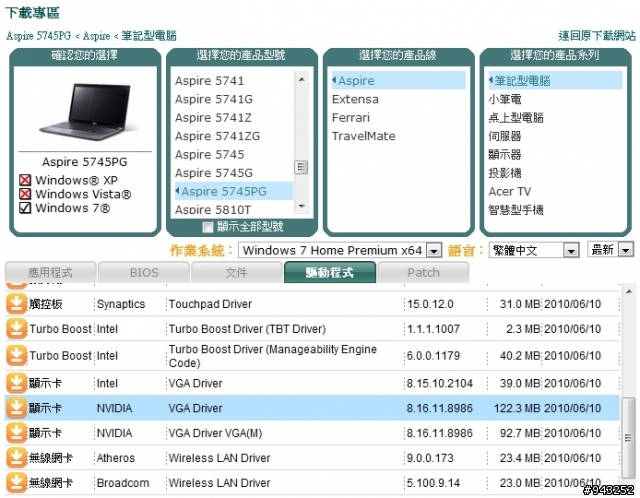Select 投影機 product series

[x=505, y=173]
